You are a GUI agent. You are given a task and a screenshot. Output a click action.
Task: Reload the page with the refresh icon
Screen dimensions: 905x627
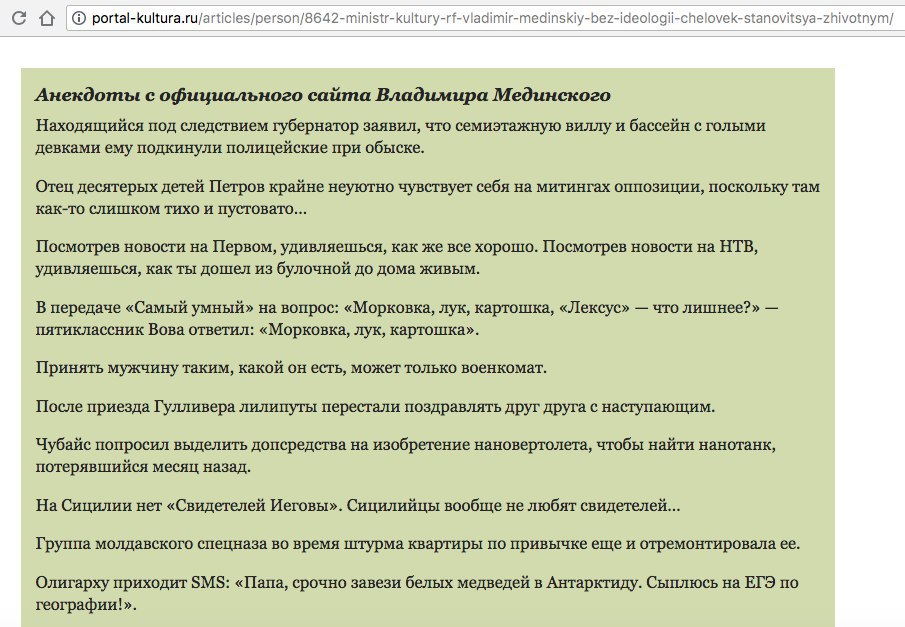pyautogui.click(x=18, y=18)
